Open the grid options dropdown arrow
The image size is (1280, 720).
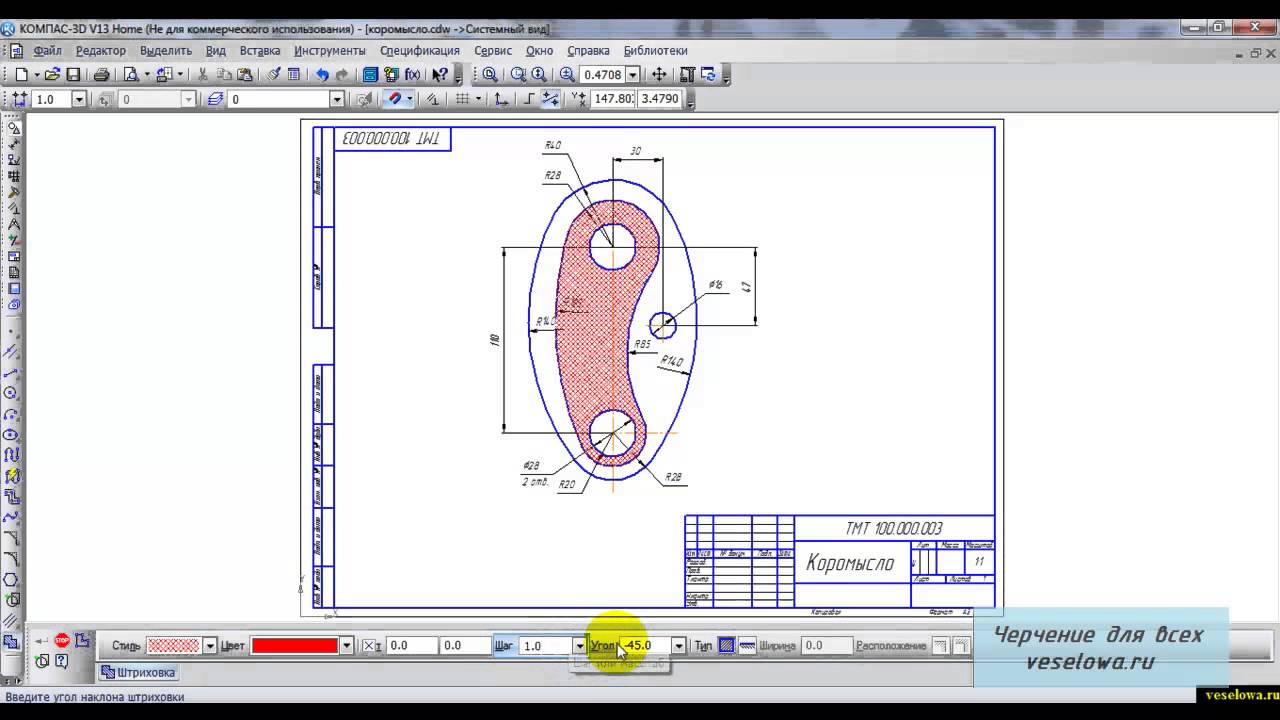[x=478, y=99]
